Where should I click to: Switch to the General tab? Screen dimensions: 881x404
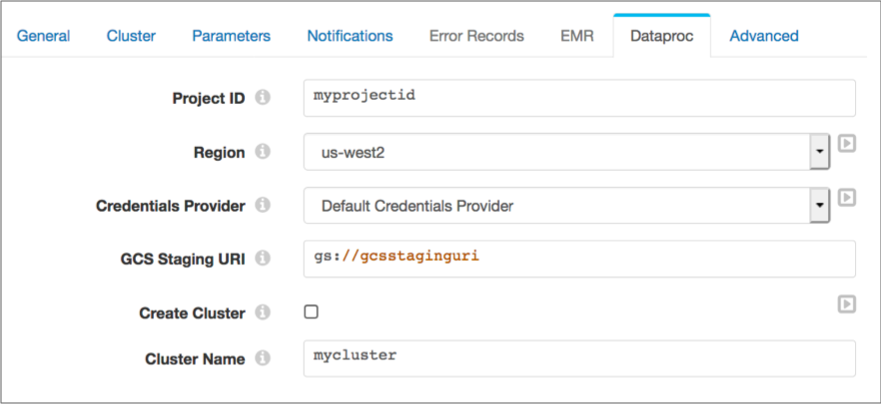tap(43, 36)
